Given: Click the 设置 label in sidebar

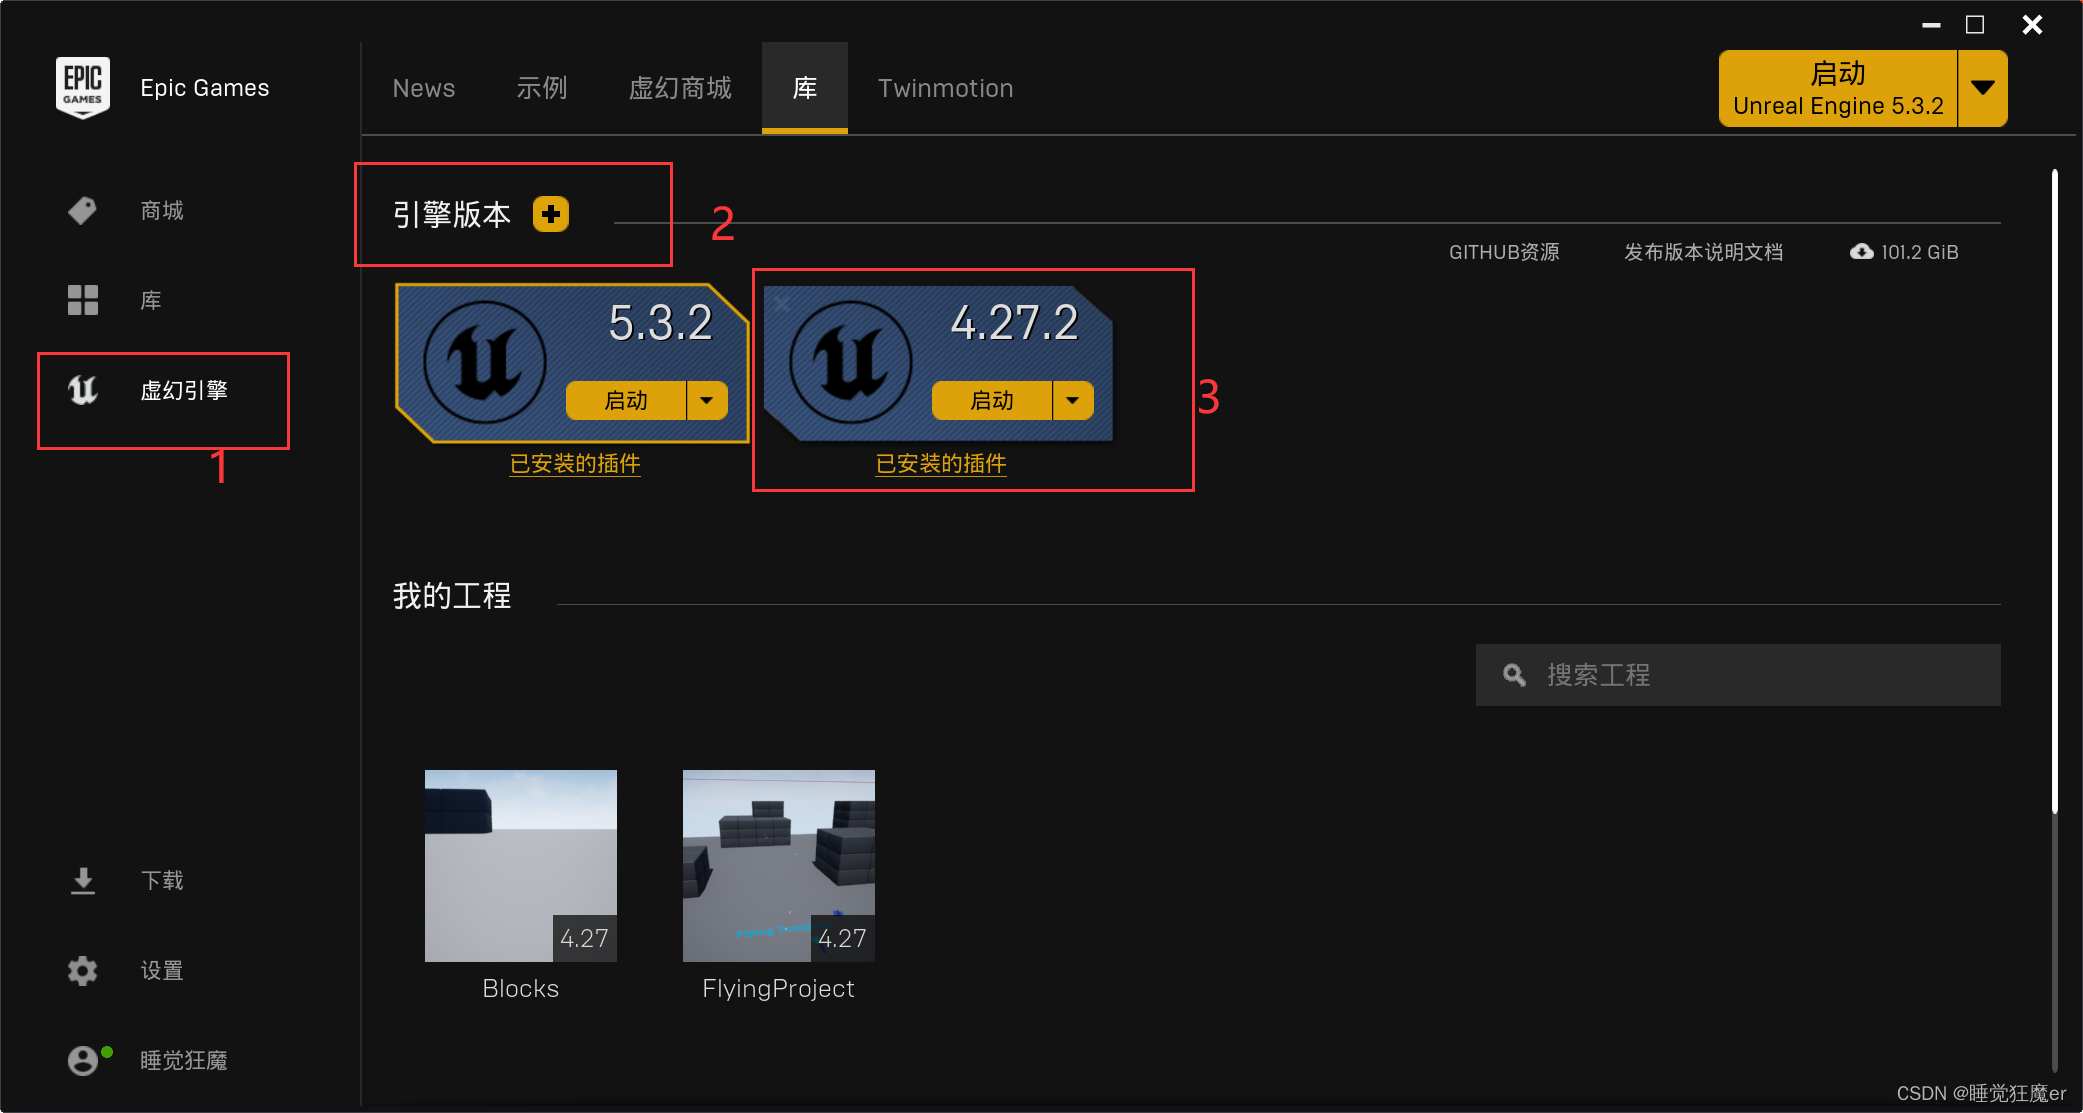Looking at the screenshot, I should (x=162, y=971).
